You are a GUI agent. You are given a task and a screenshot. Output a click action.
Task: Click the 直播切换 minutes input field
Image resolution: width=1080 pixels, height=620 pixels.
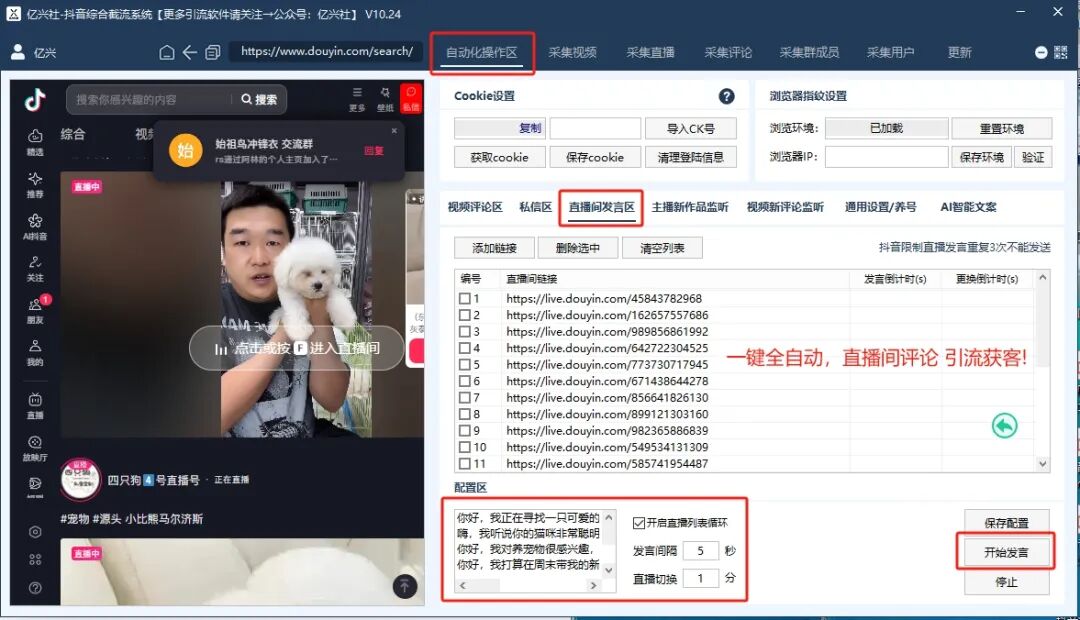700,579
